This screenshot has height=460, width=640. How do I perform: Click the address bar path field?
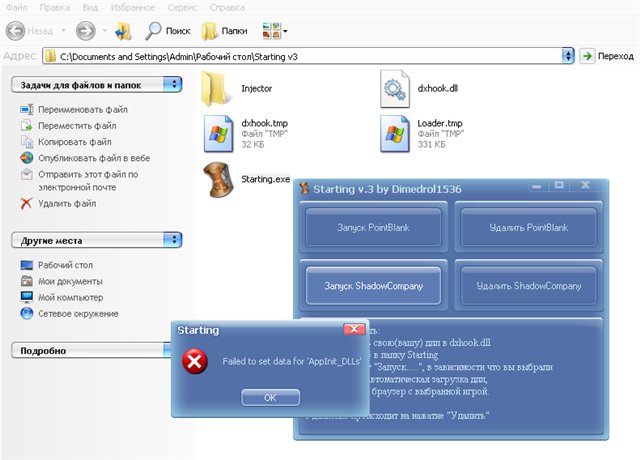click(302, 56)
